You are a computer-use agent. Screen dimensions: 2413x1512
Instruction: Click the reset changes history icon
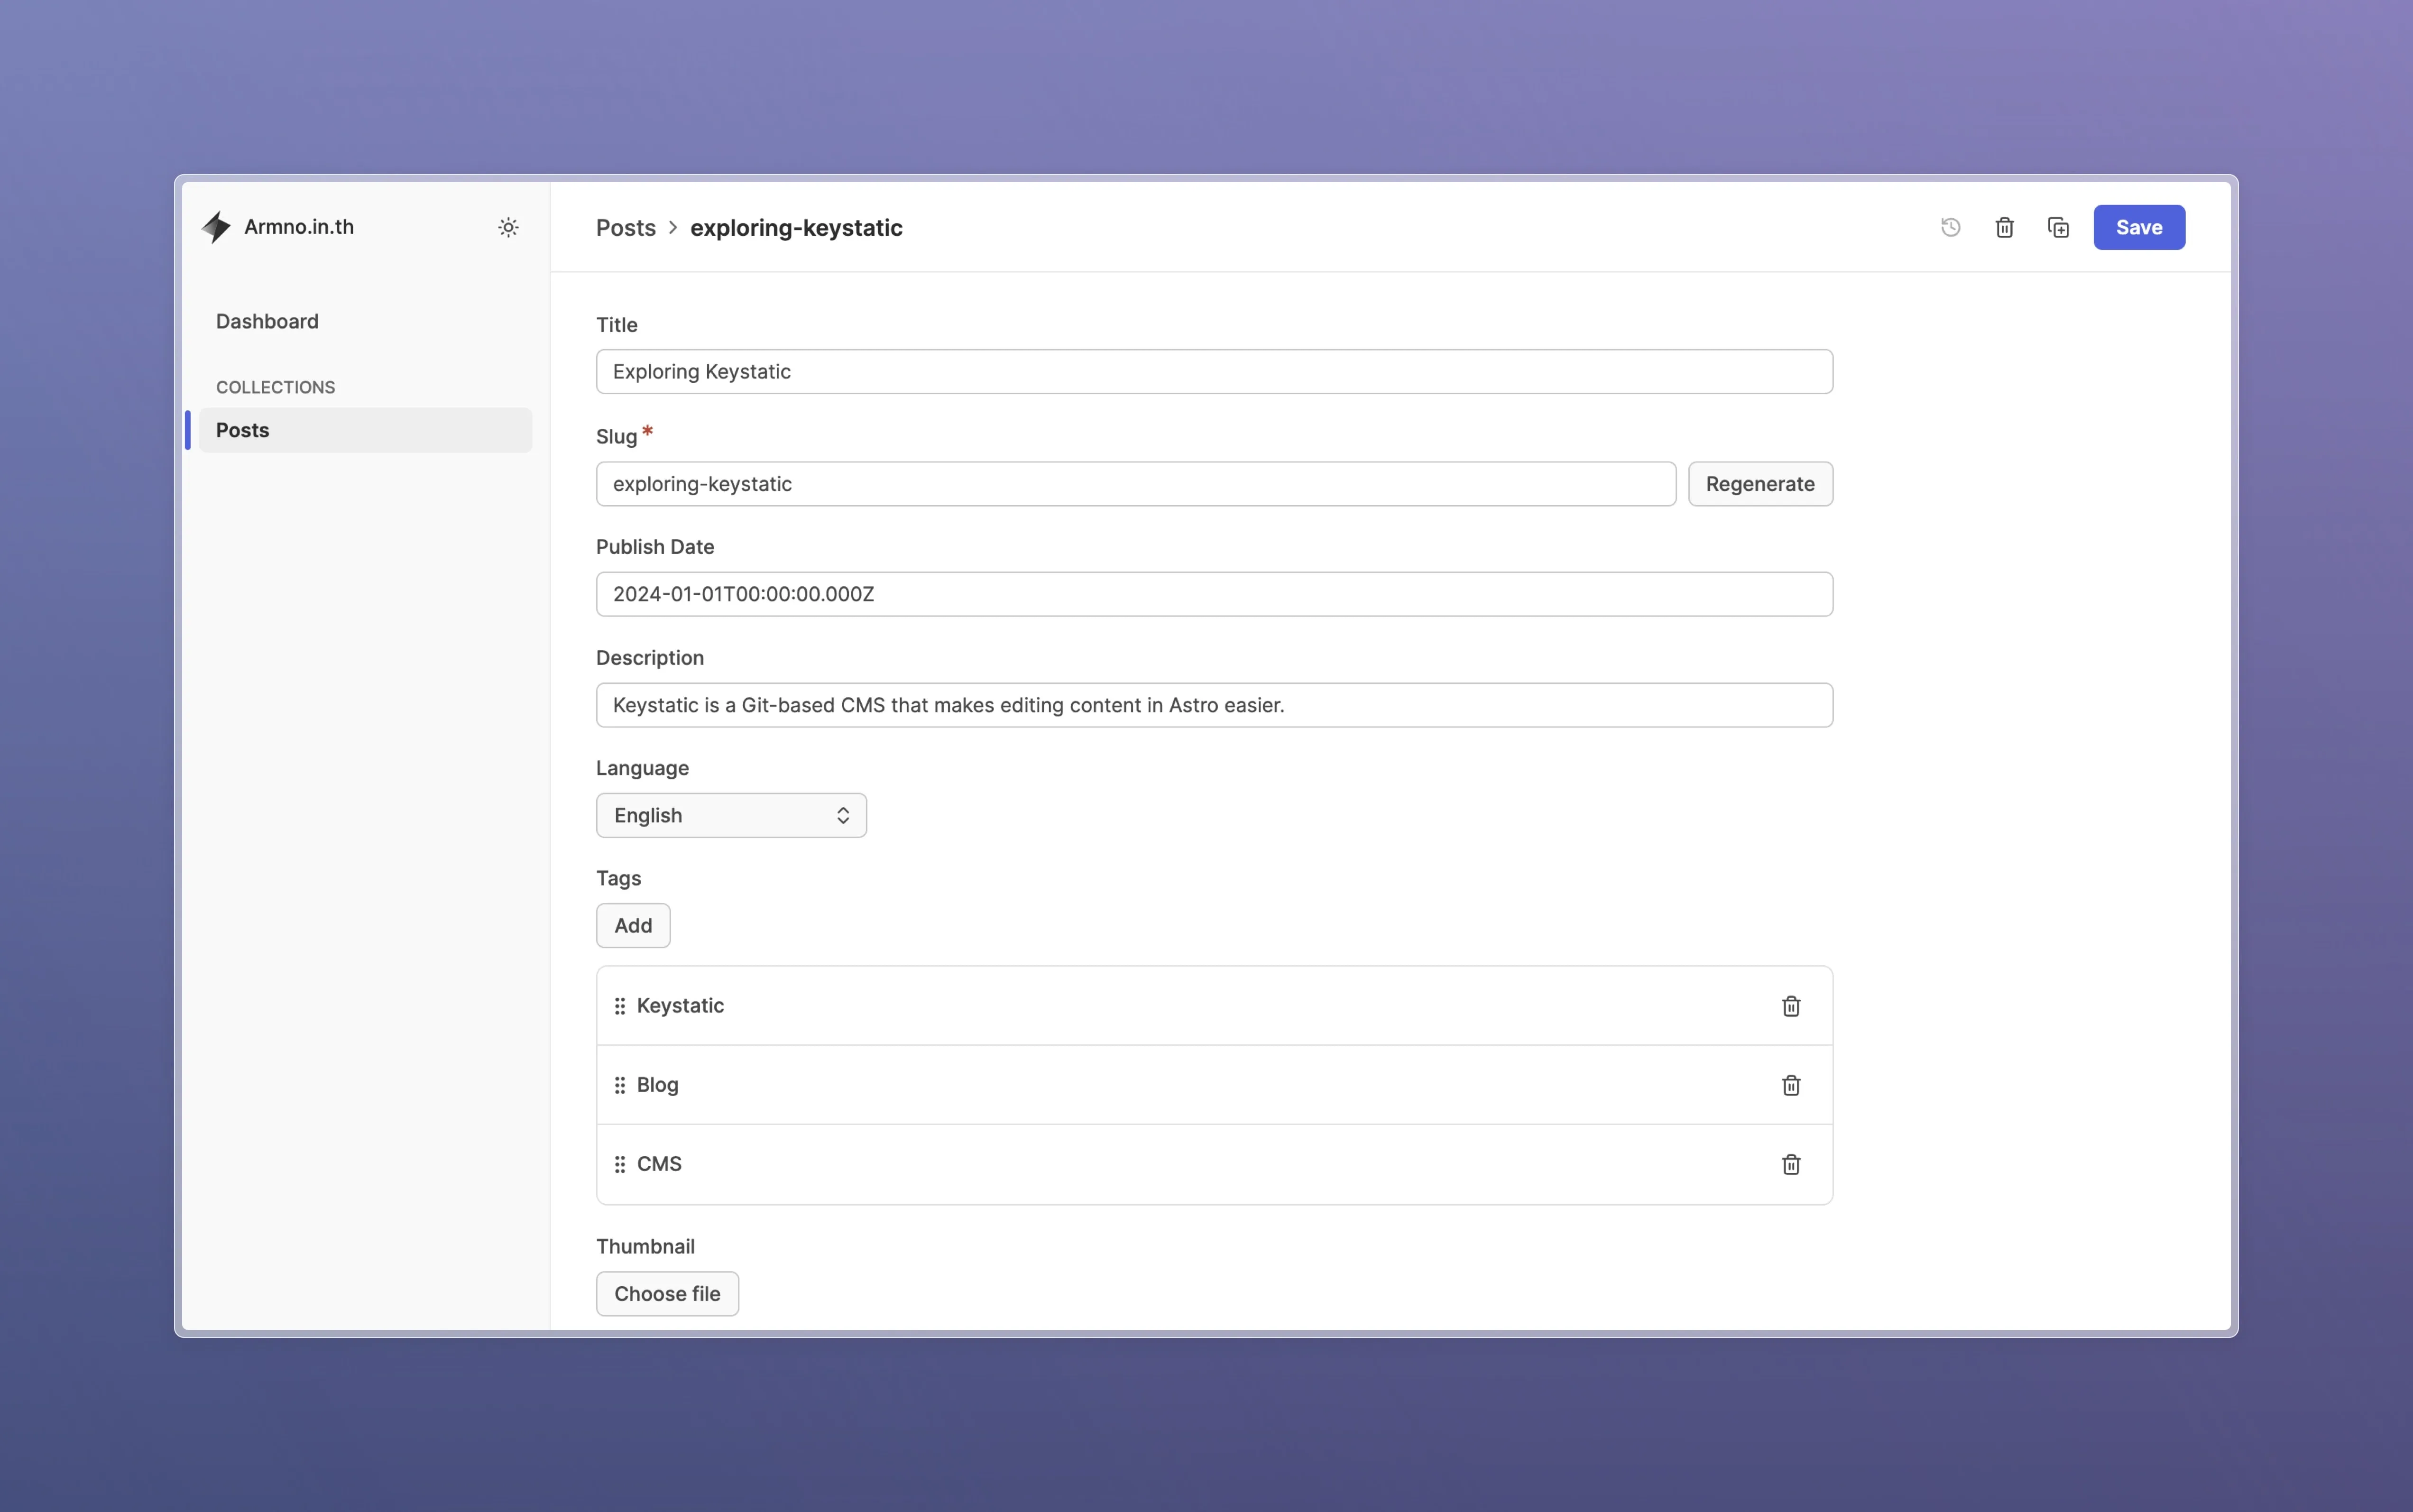(x=1950, y=227)
